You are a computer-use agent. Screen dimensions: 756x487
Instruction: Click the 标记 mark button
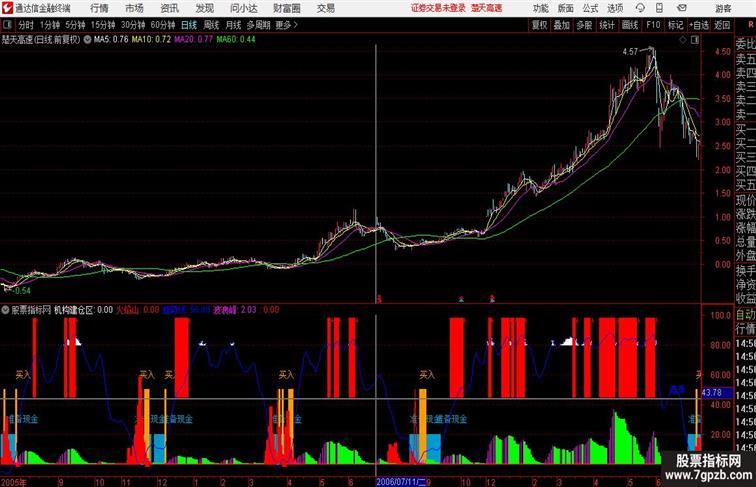pos(675,25)
